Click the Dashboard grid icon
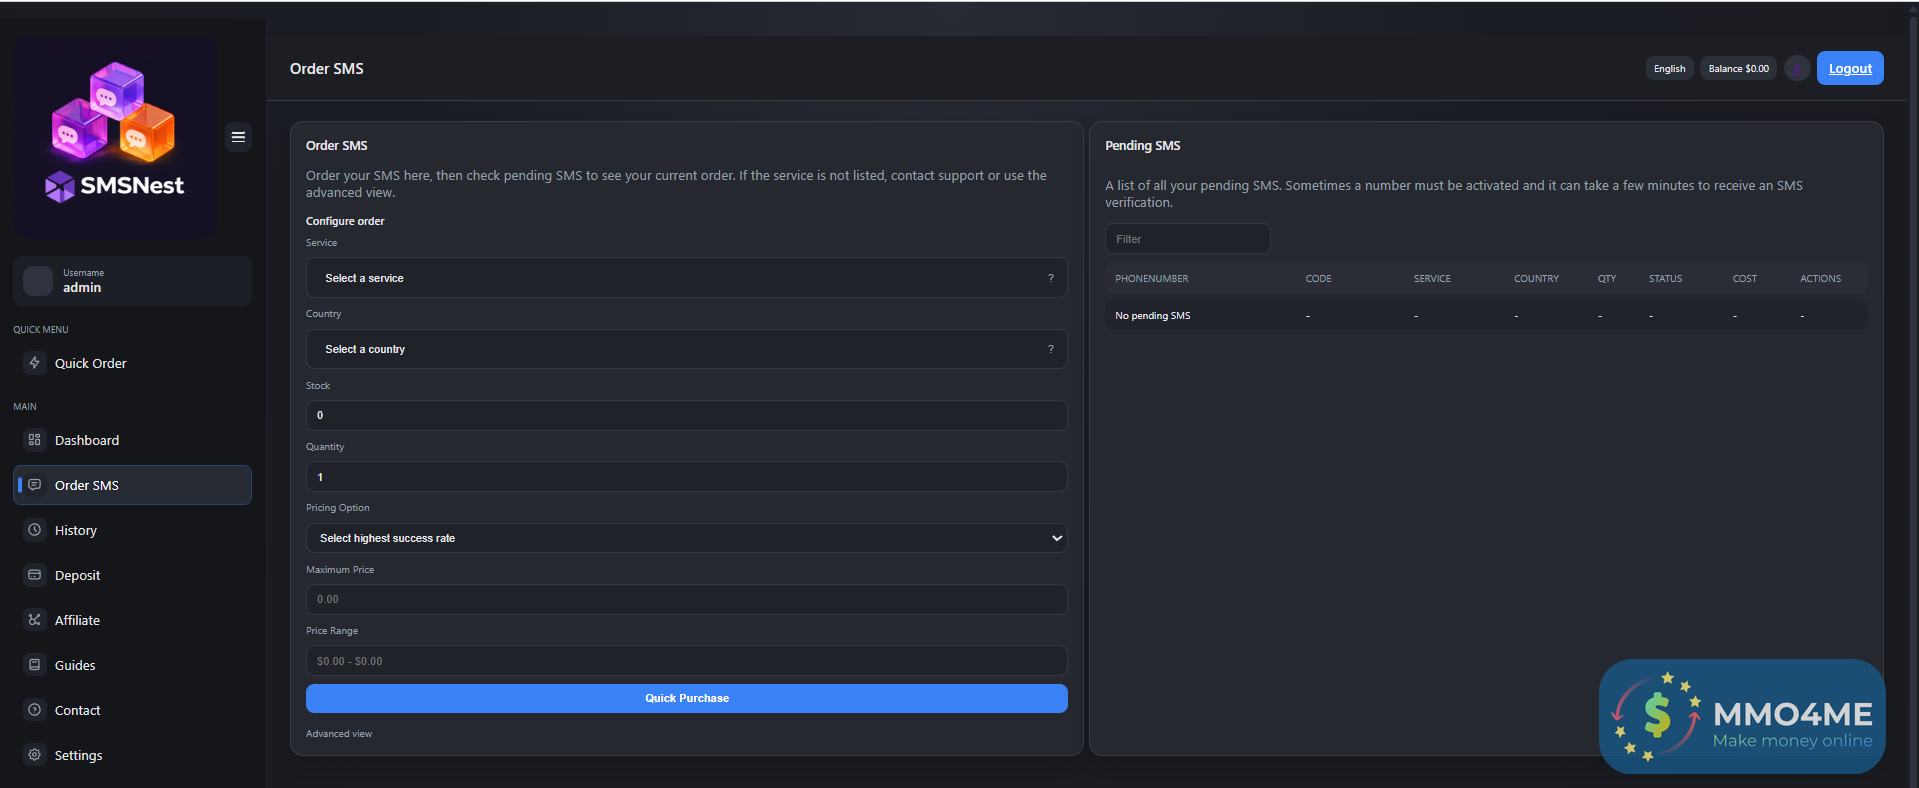 pyautogui.click(x=35, y=440)
